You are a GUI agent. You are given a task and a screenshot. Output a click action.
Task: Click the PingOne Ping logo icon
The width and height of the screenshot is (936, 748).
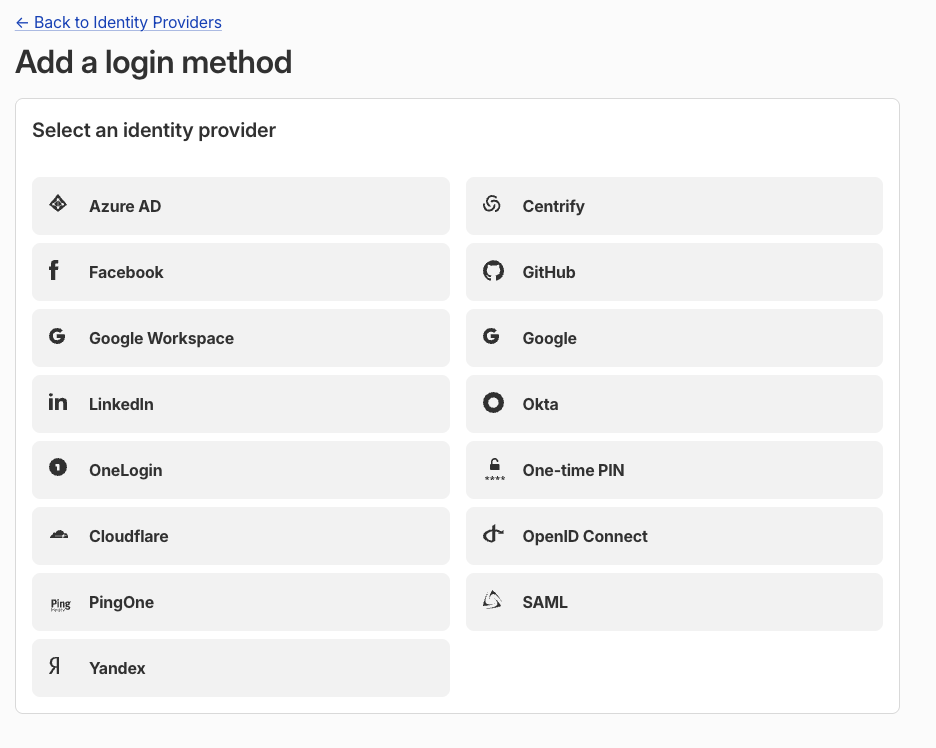tap(60, 605)
